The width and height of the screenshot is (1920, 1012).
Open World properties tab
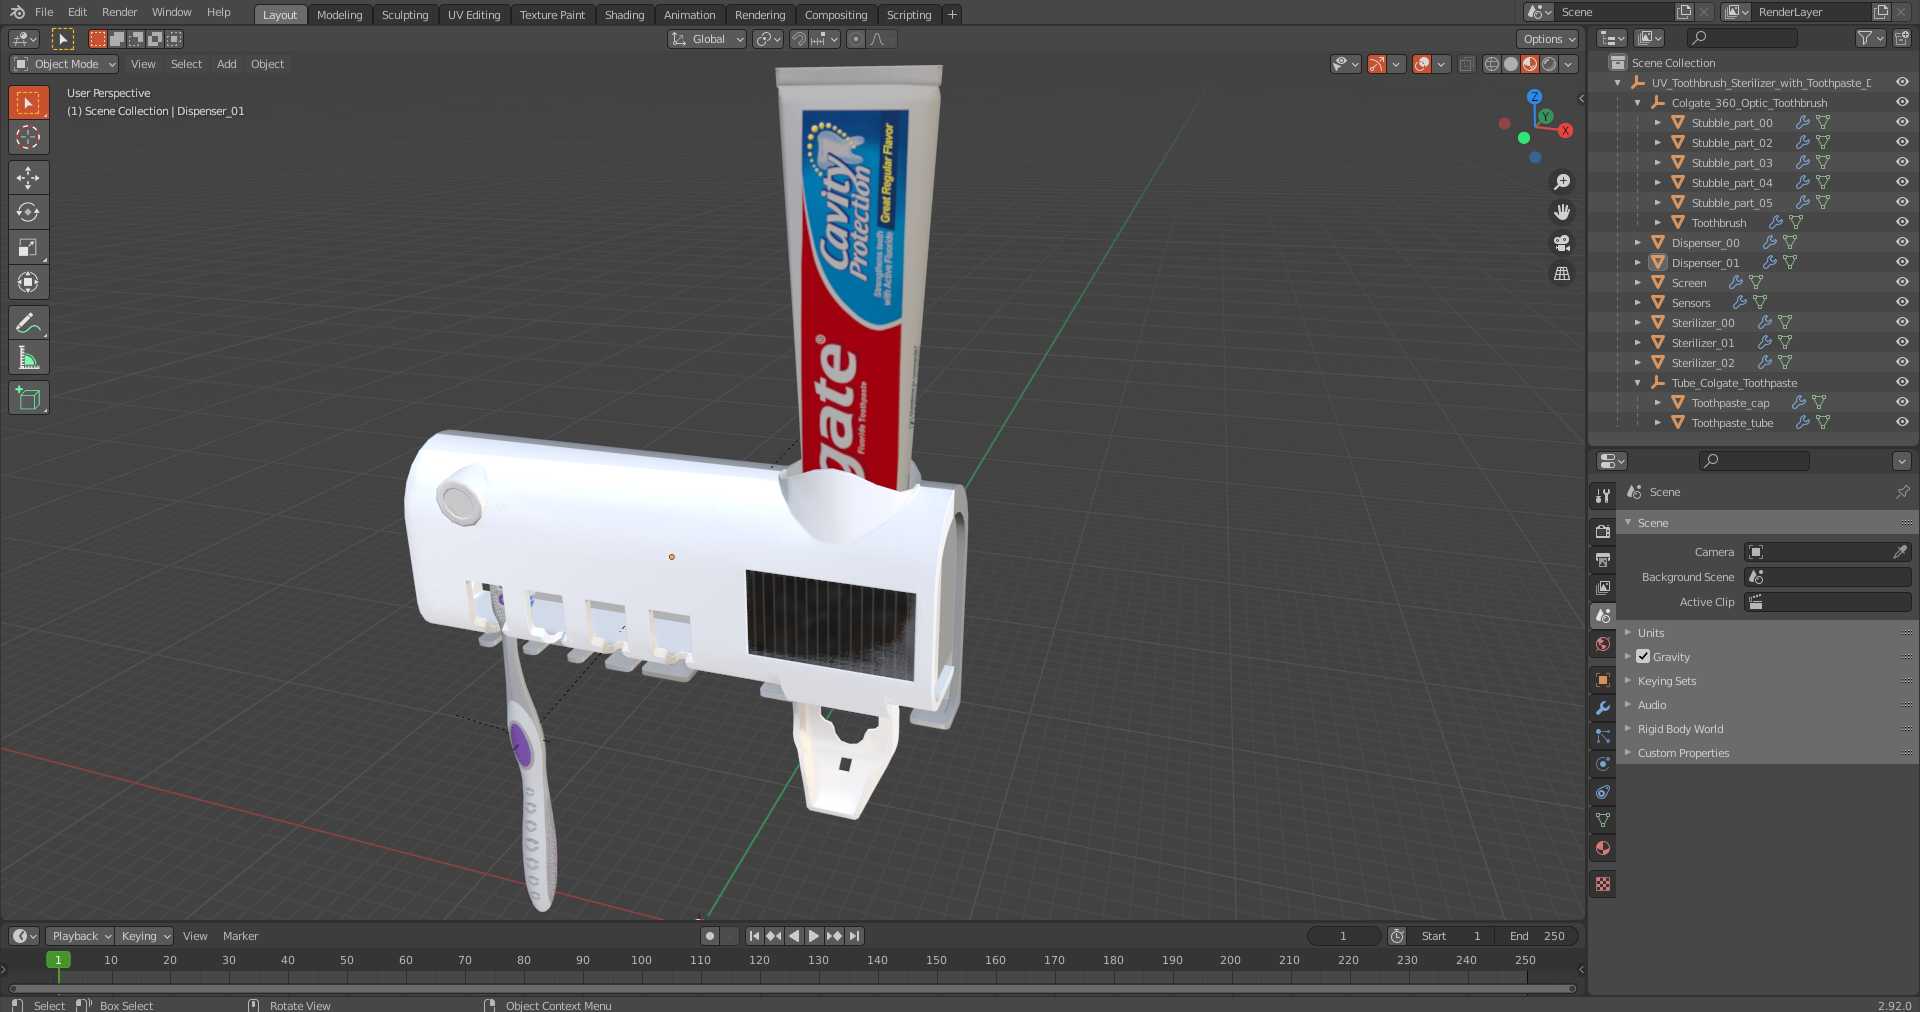click(x=1603, y=644)
